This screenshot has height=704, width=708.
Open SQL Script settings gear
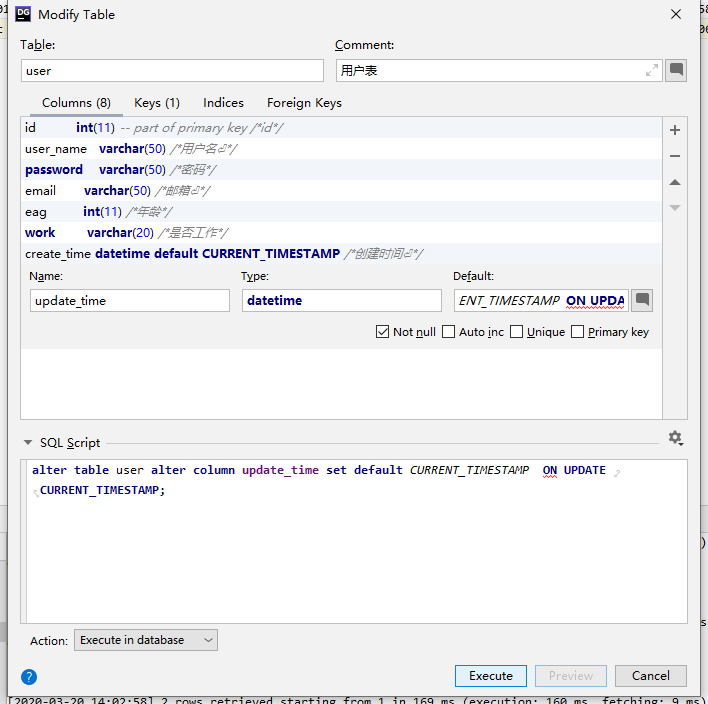pos(675,438)
